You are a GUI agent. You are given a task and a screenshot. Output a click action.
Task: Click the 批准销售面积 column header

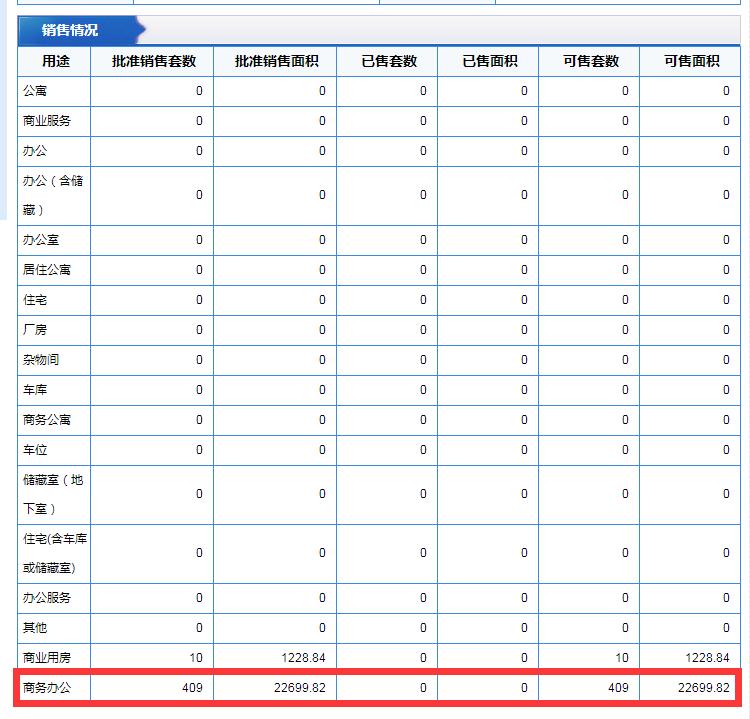(x=276, y=61)
